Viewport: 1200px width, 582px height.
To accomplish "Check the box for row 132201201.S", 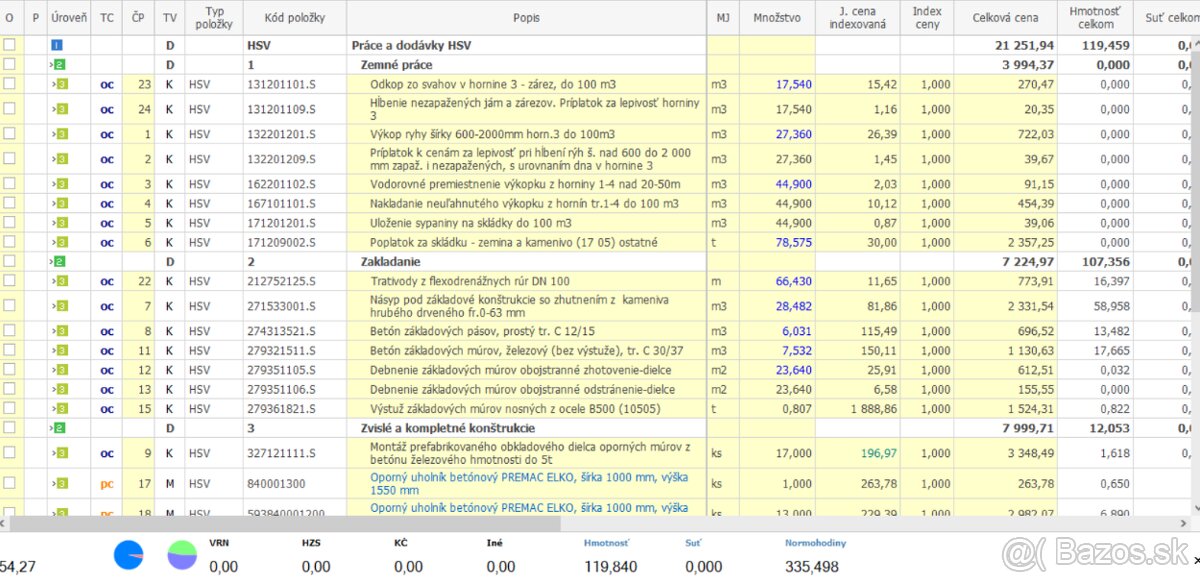I will pos(10,134).
